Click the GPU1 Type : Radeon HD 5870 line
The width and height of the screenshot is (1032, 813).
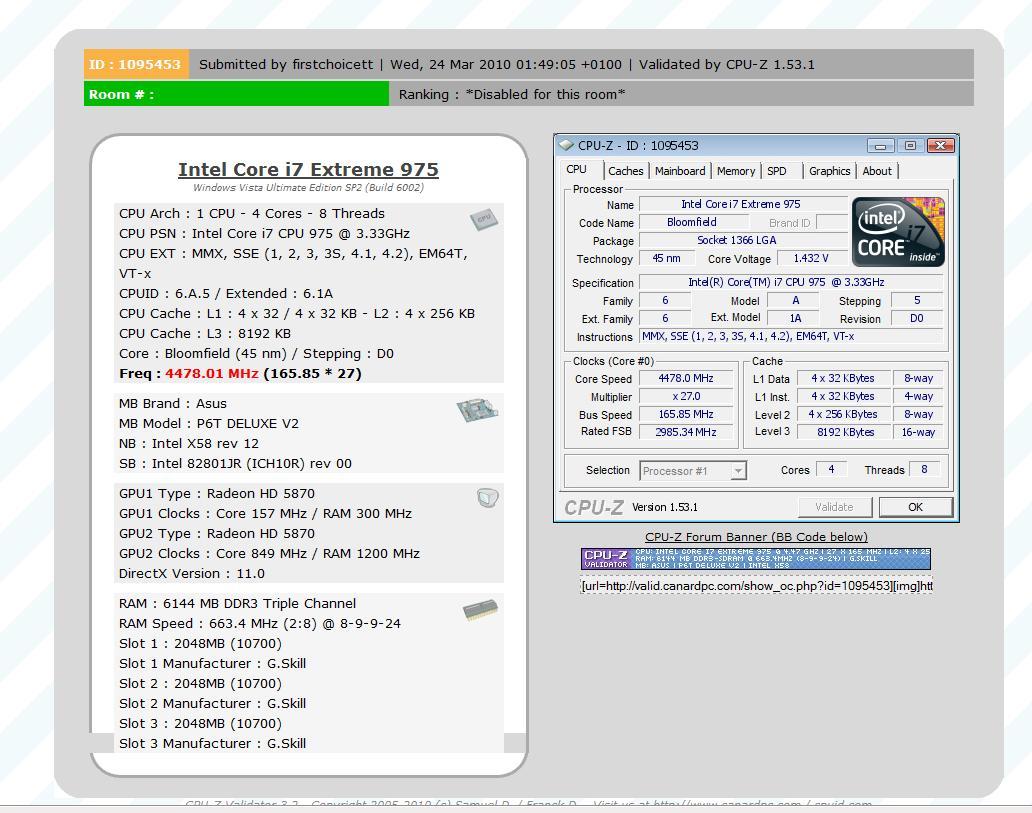point(217,493)
